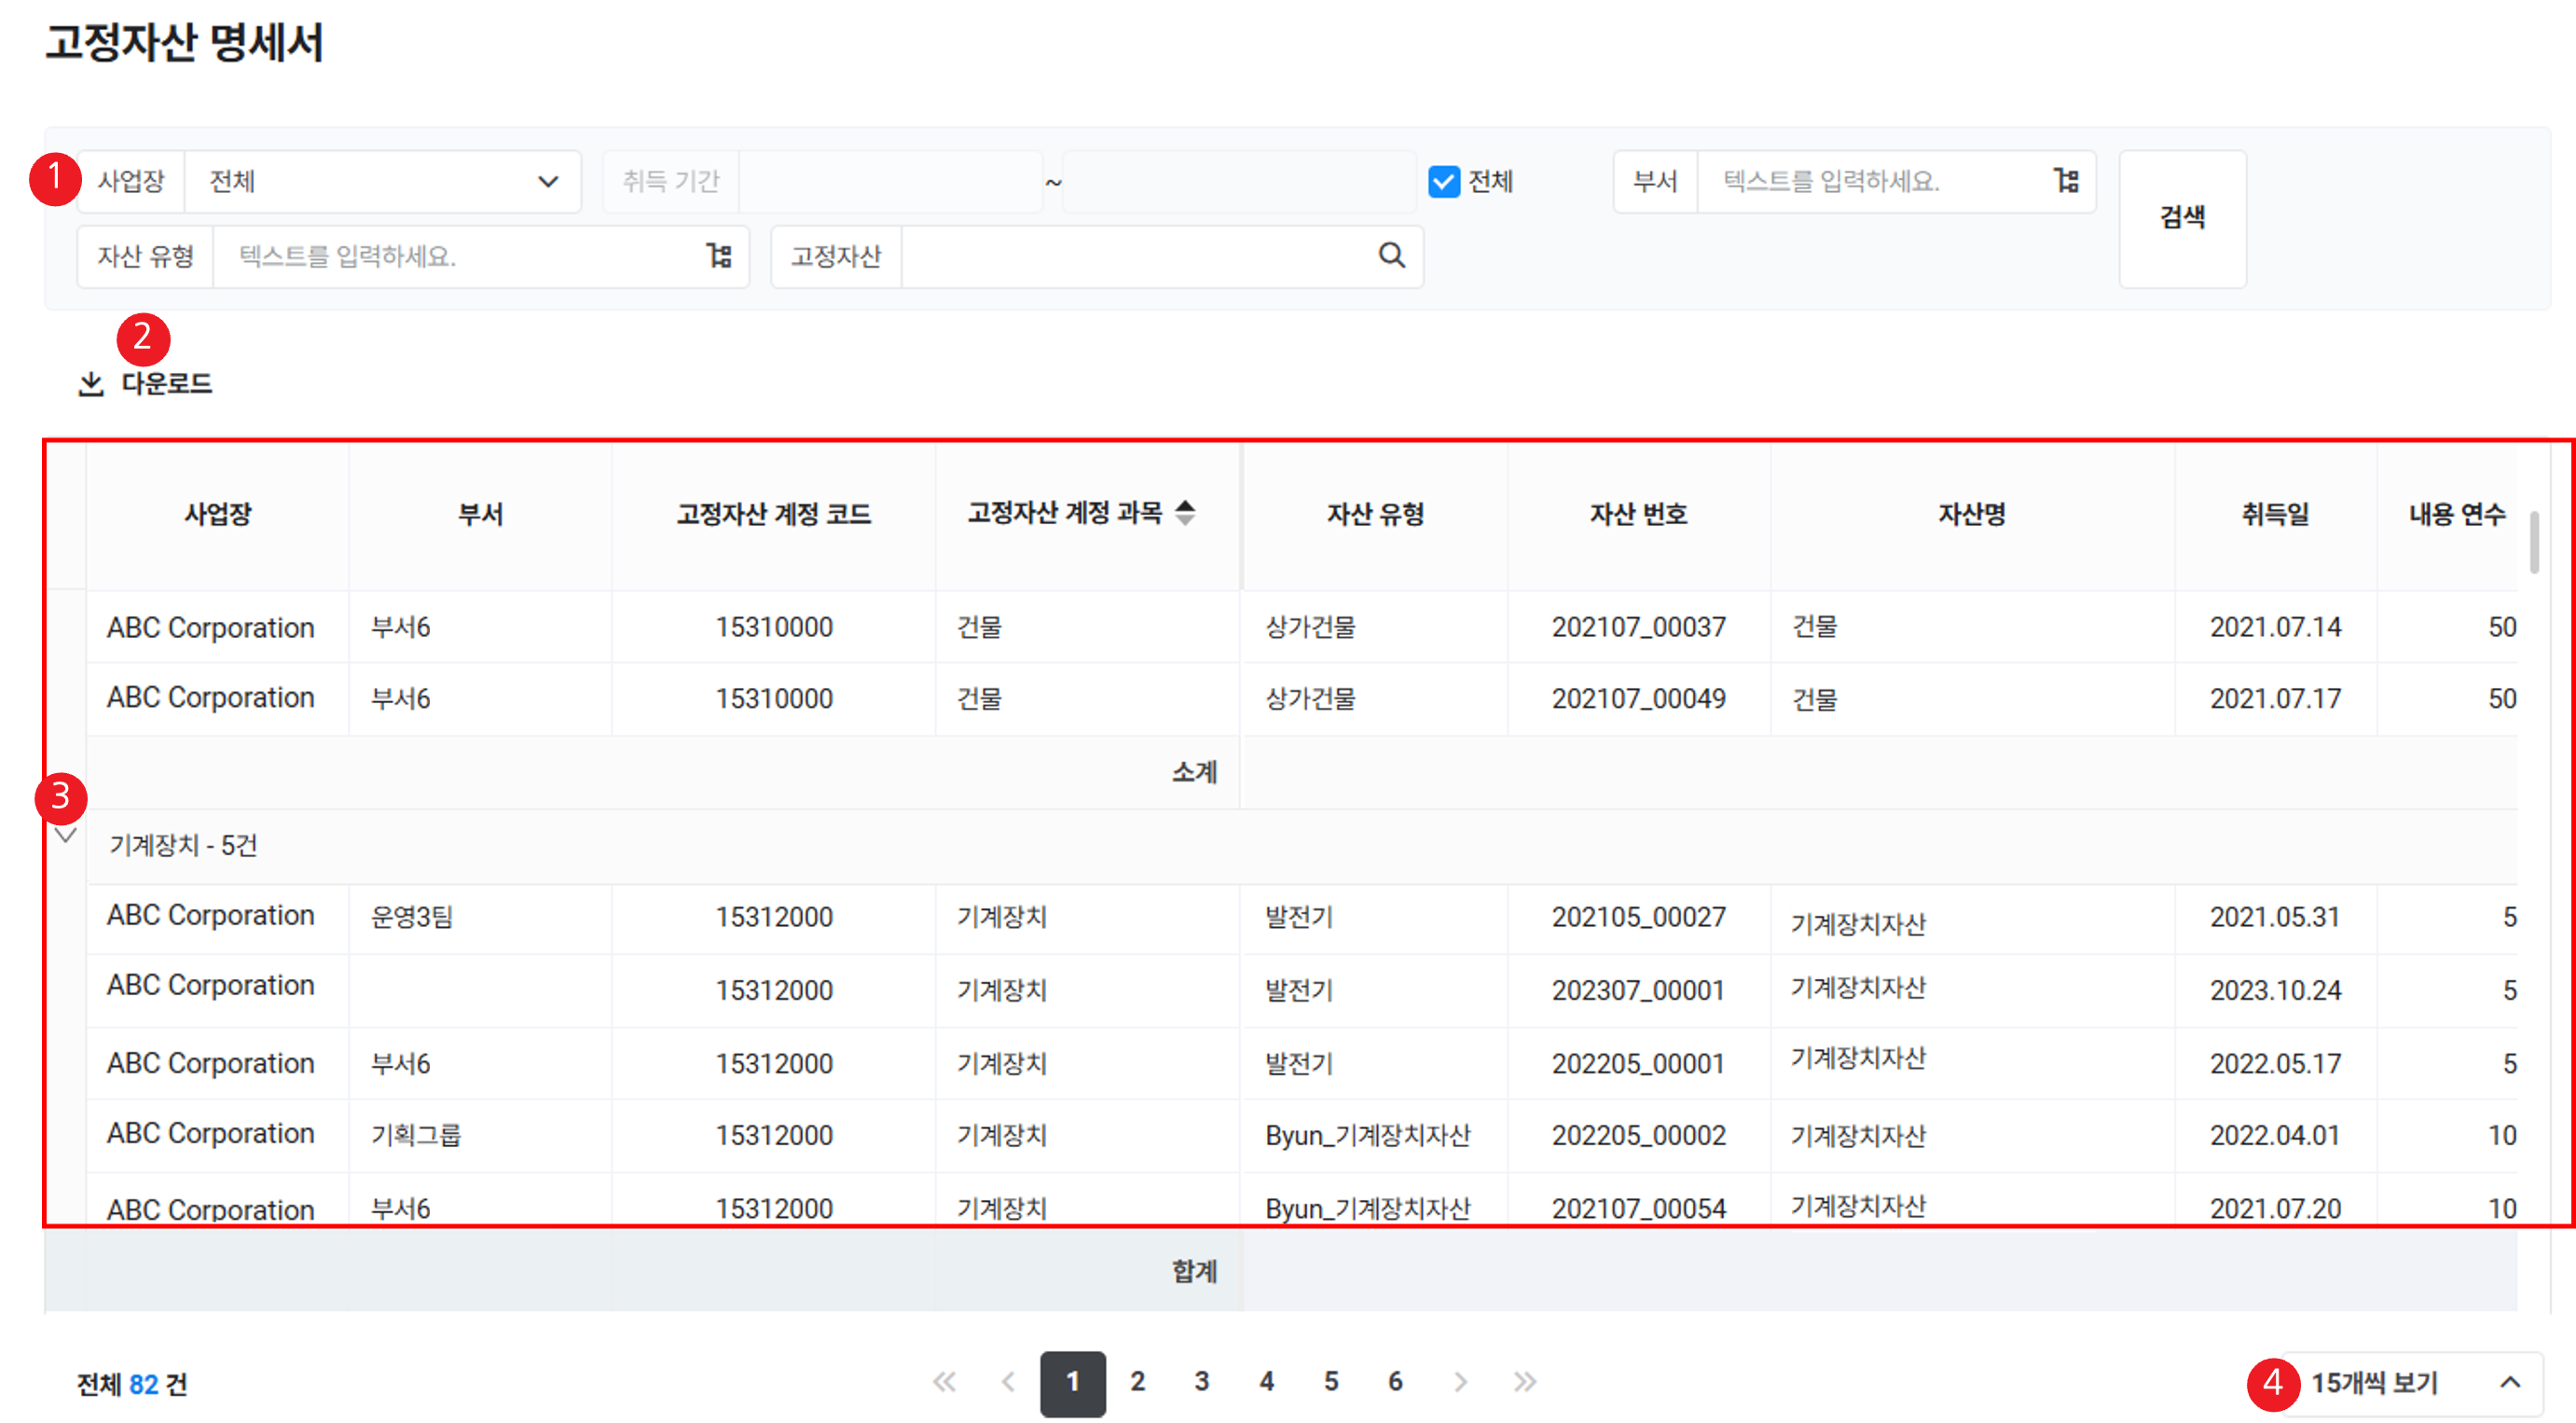The image size is (2576, 1423).
Task: Open the 사업장 dropdown
Action: [380, 182]
